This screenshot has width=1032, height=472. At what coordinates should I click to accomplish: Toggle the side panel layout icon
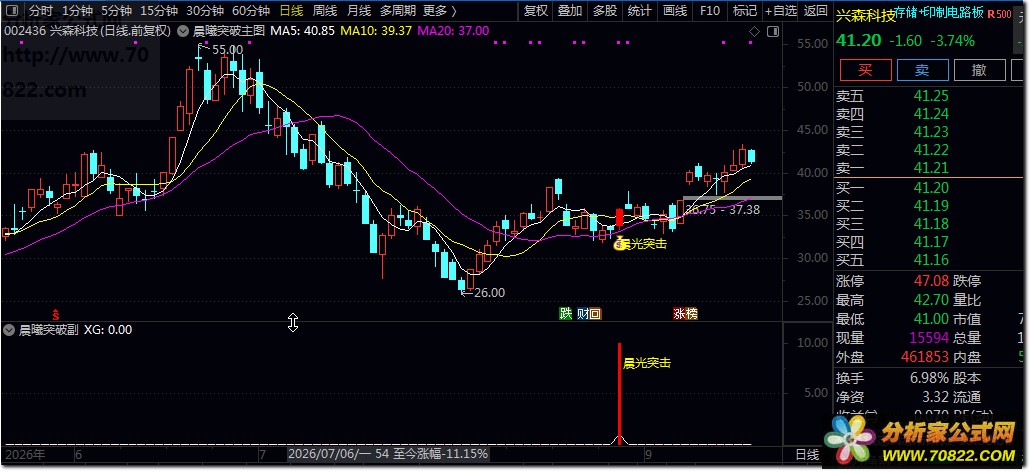773,31
